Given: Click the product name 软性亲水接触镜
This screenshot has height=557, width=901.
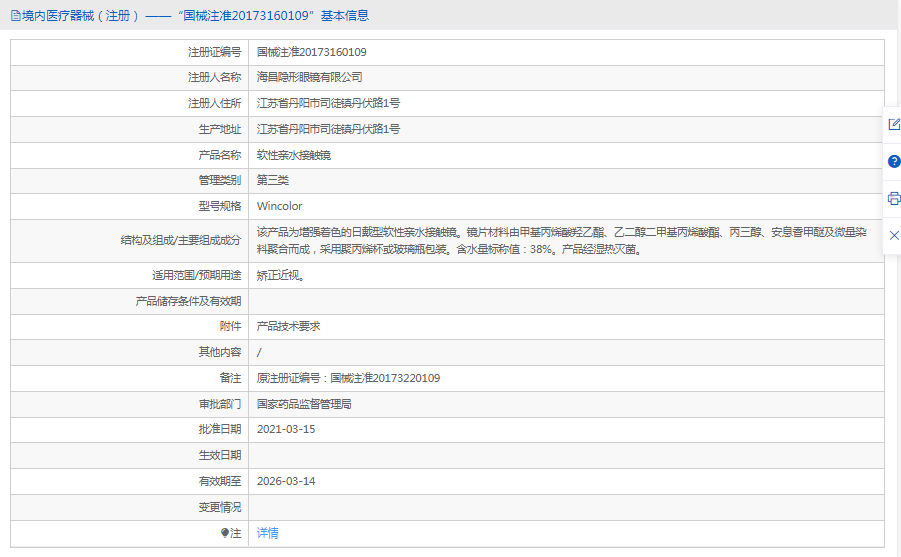Looking at the screenshot, I should click(x=293, y=155).
